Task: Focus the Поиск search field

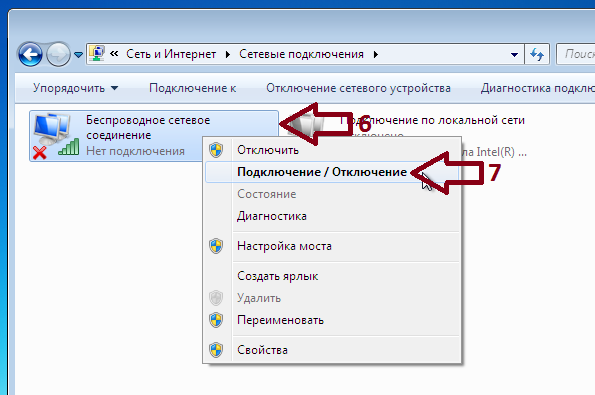Action: tap(576, 54)
